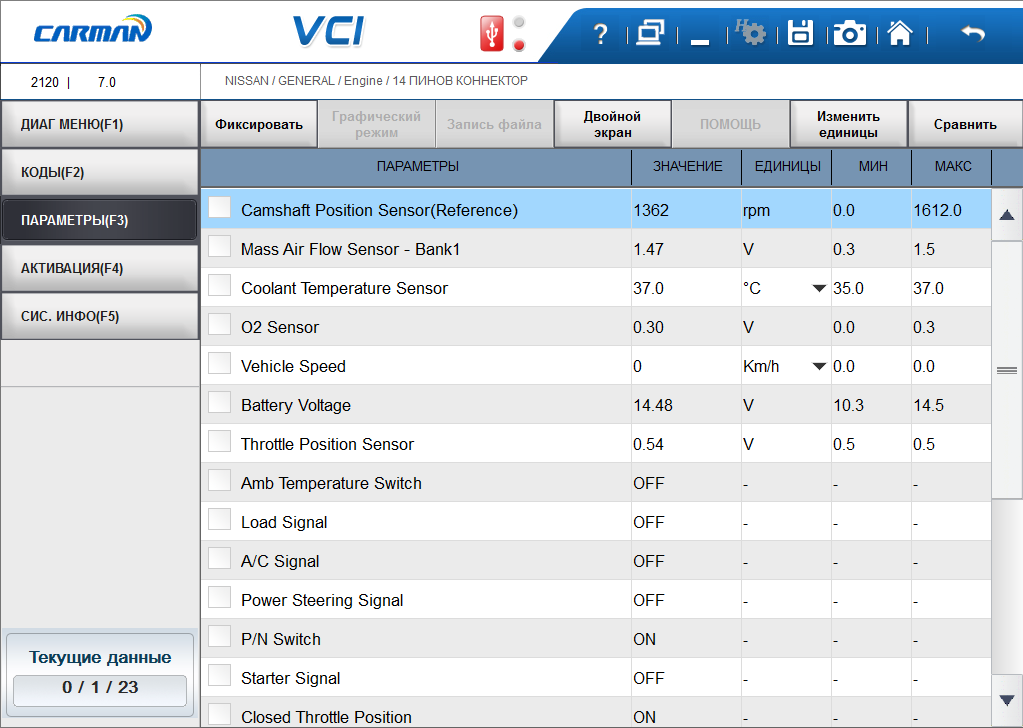Open the °C unit dropdown for coolant temperature
The image size is (1023, 728).
(x=819, y=288)
